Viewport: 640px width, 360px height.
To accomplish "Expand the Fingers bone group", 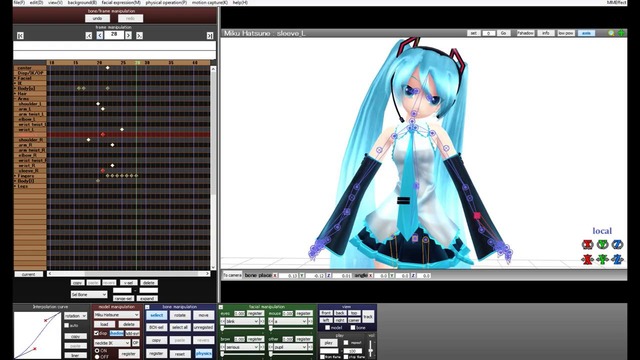I will coord(16,176).
